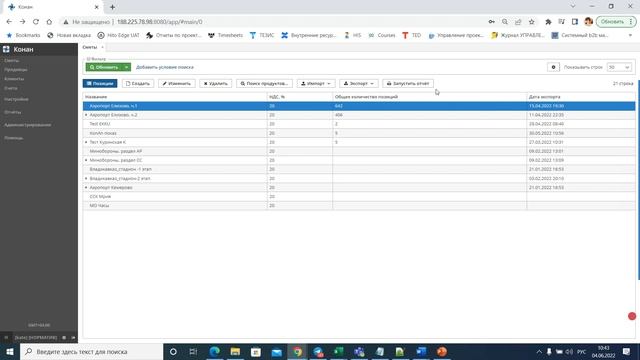Screen dimensions: 640x360
Task: Open the Courses bookmark
Action: click(382, 36)
